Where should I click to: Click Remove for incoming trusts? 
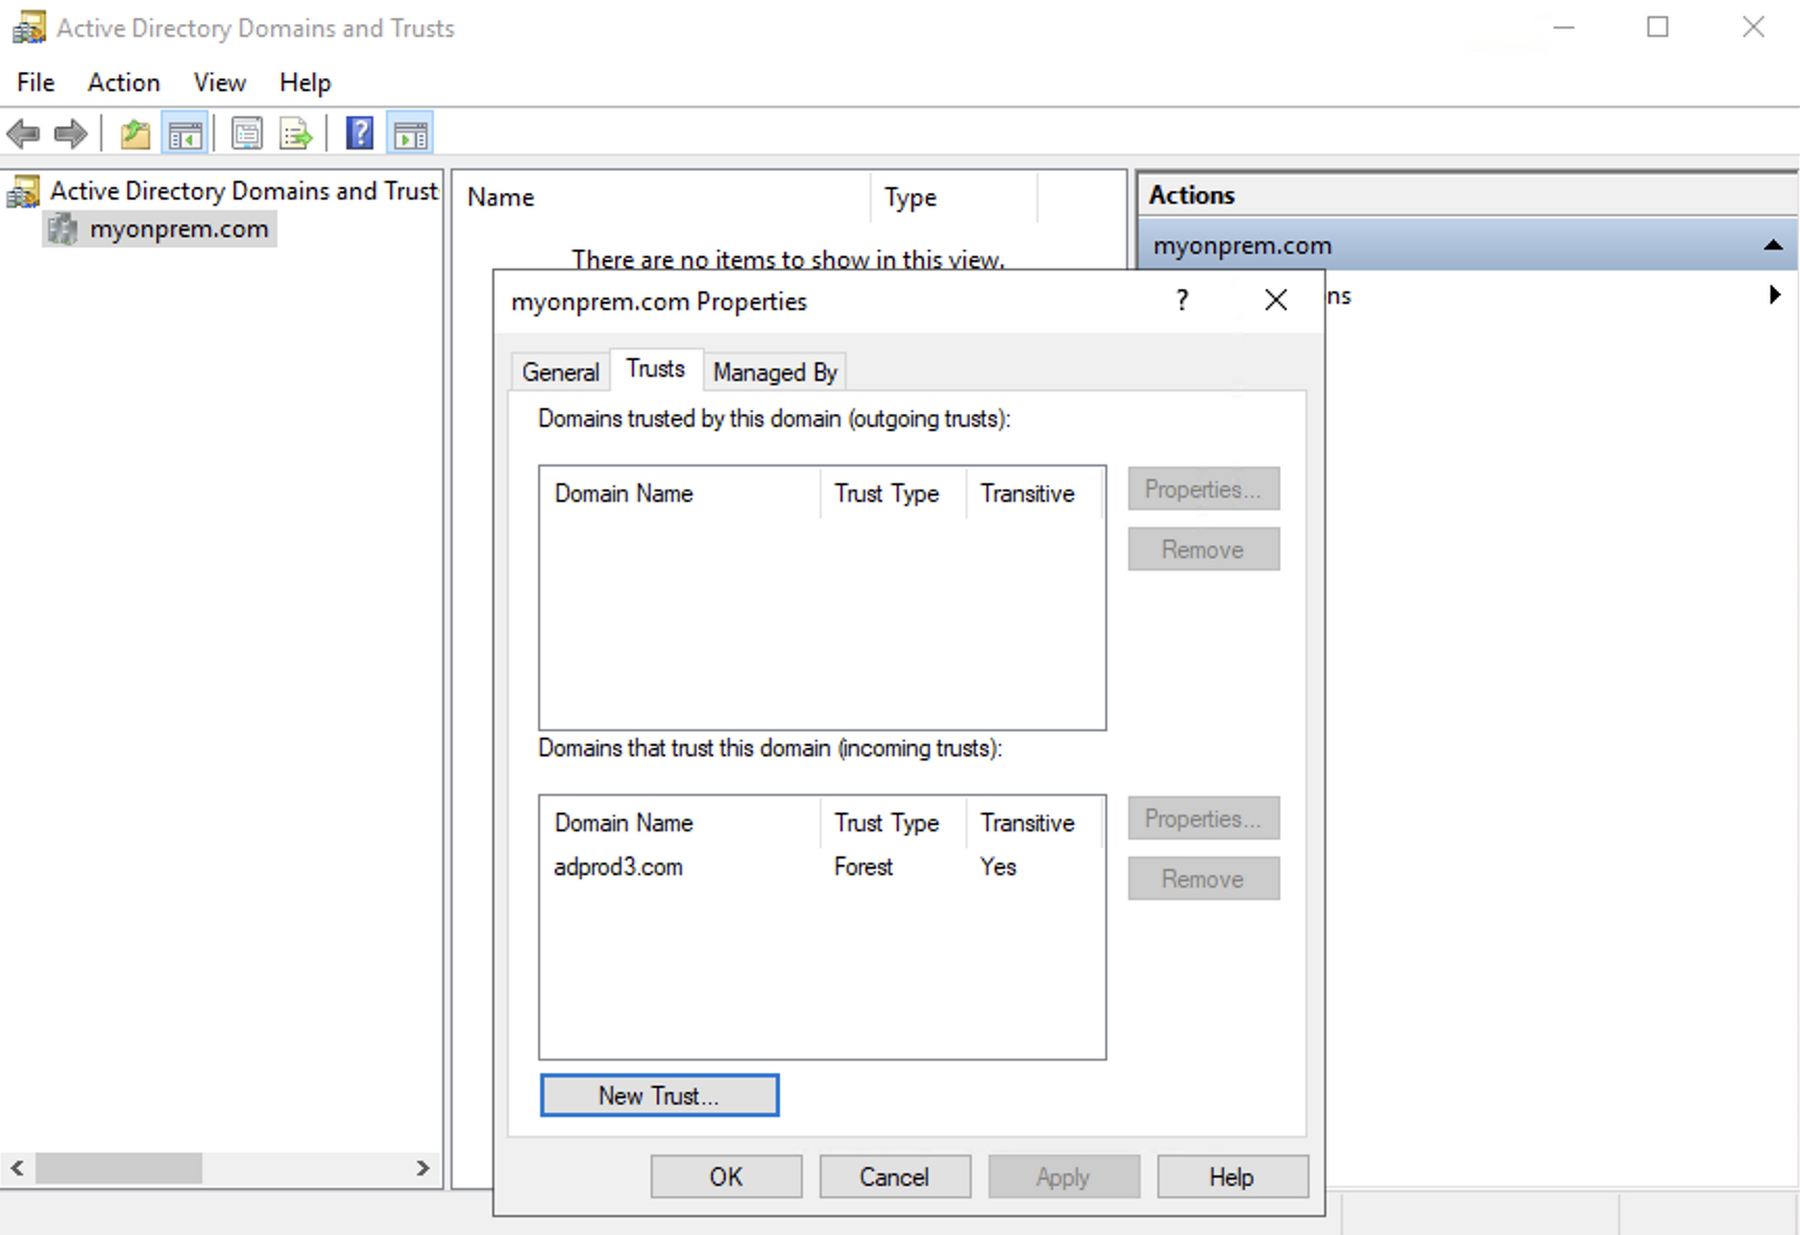click(1204, 878)
